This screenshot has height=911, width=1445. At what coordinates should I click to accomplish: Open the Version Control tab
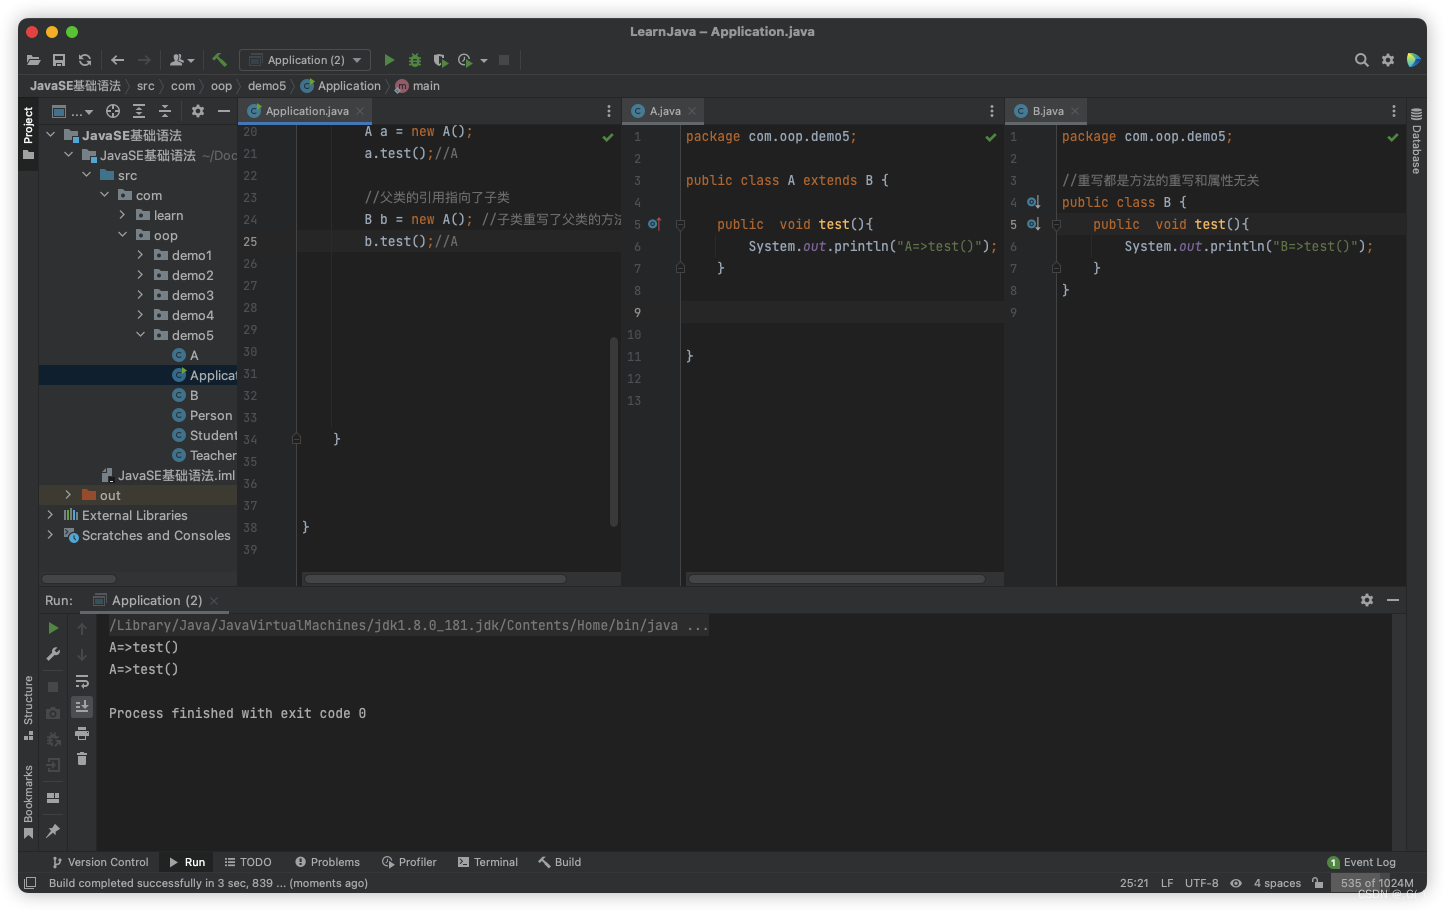click(100, 862)
